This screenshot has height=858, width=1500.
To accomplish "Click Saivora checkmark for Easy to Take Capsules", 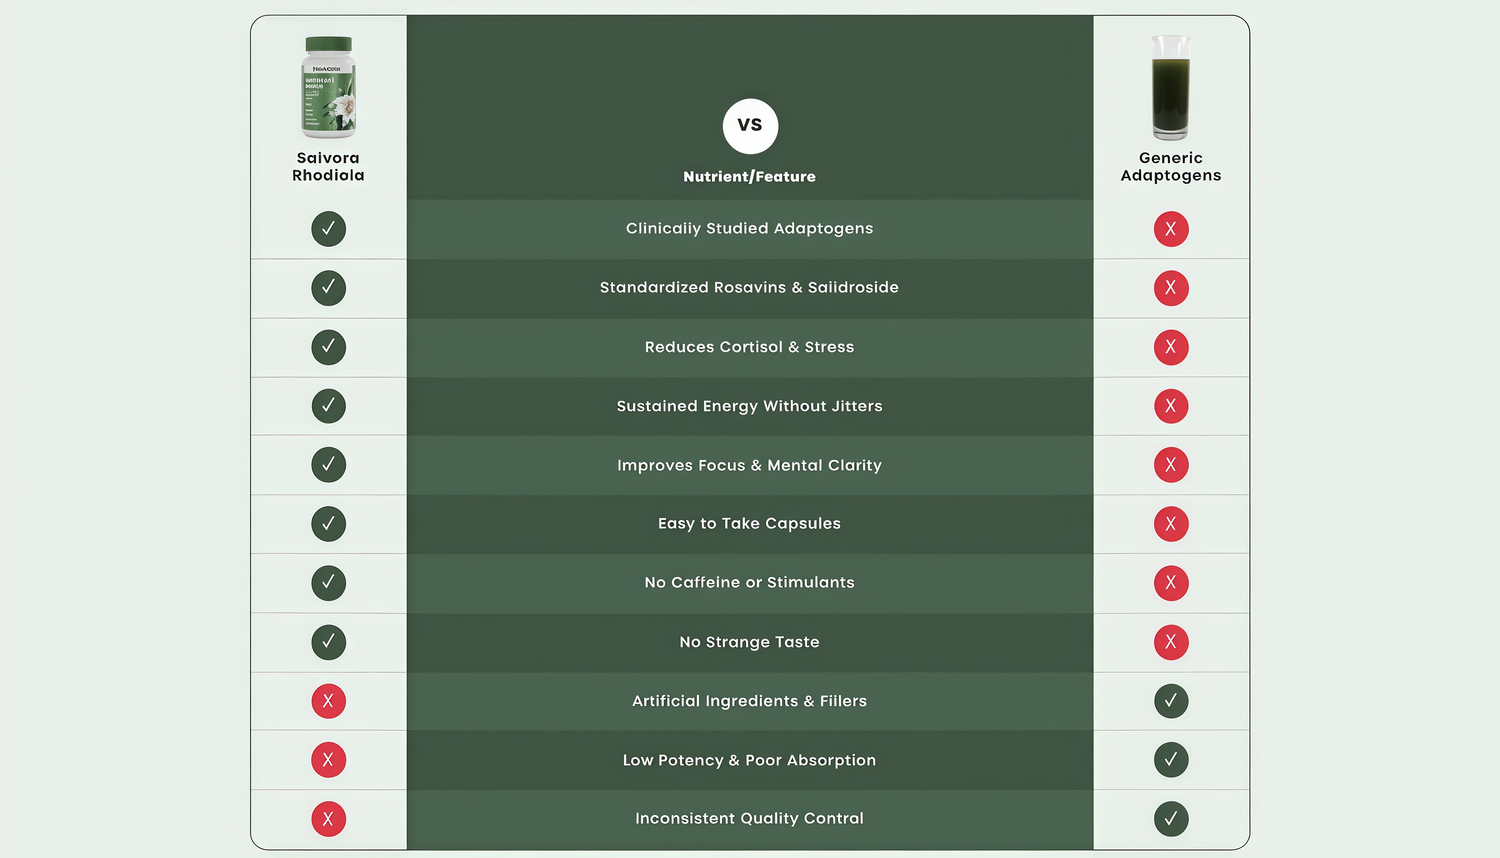I will 328,524.
